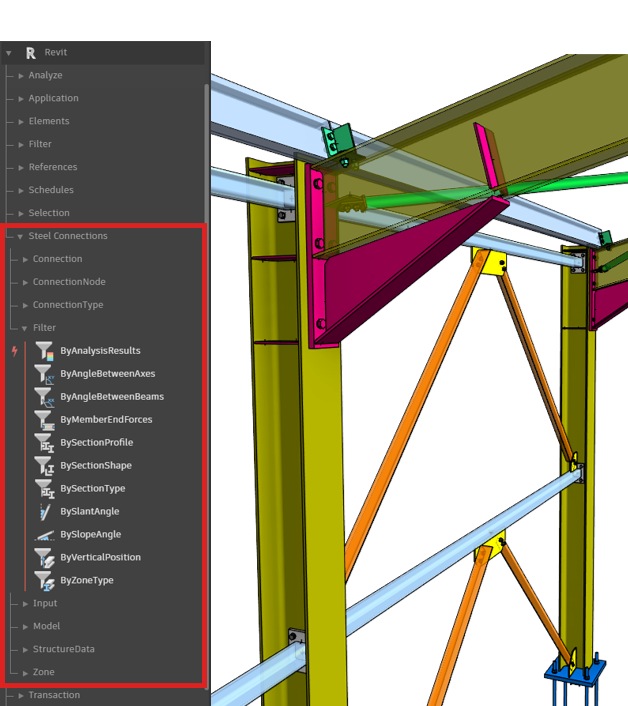Click the BySlantAngle node icon
This screenshot has height=706, width=628.
[45, 511]
